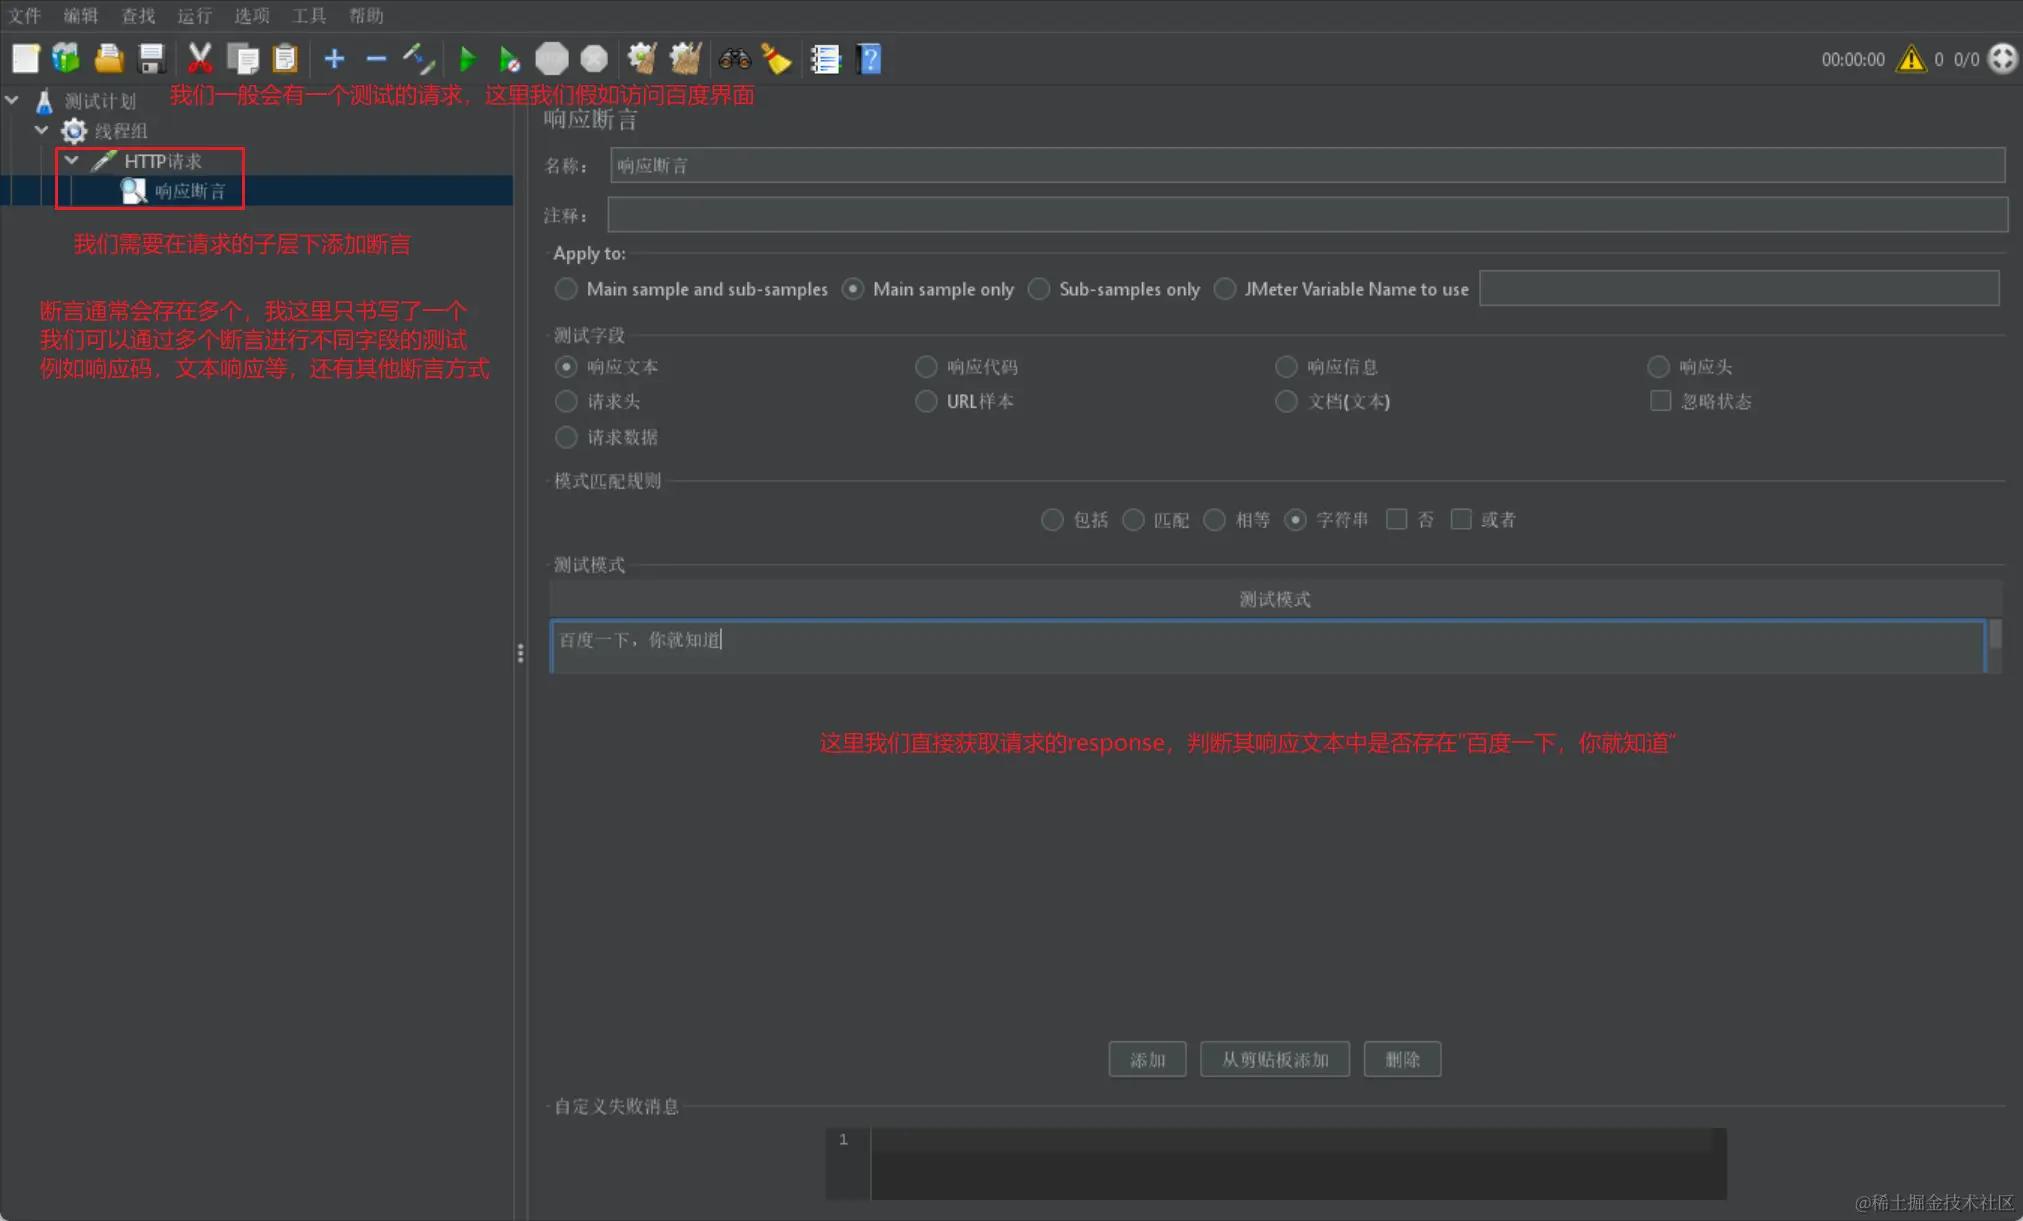Collapse the 测试计划 tree node
Viewport: 2023px width, 1221px height.
pos(12,100)
